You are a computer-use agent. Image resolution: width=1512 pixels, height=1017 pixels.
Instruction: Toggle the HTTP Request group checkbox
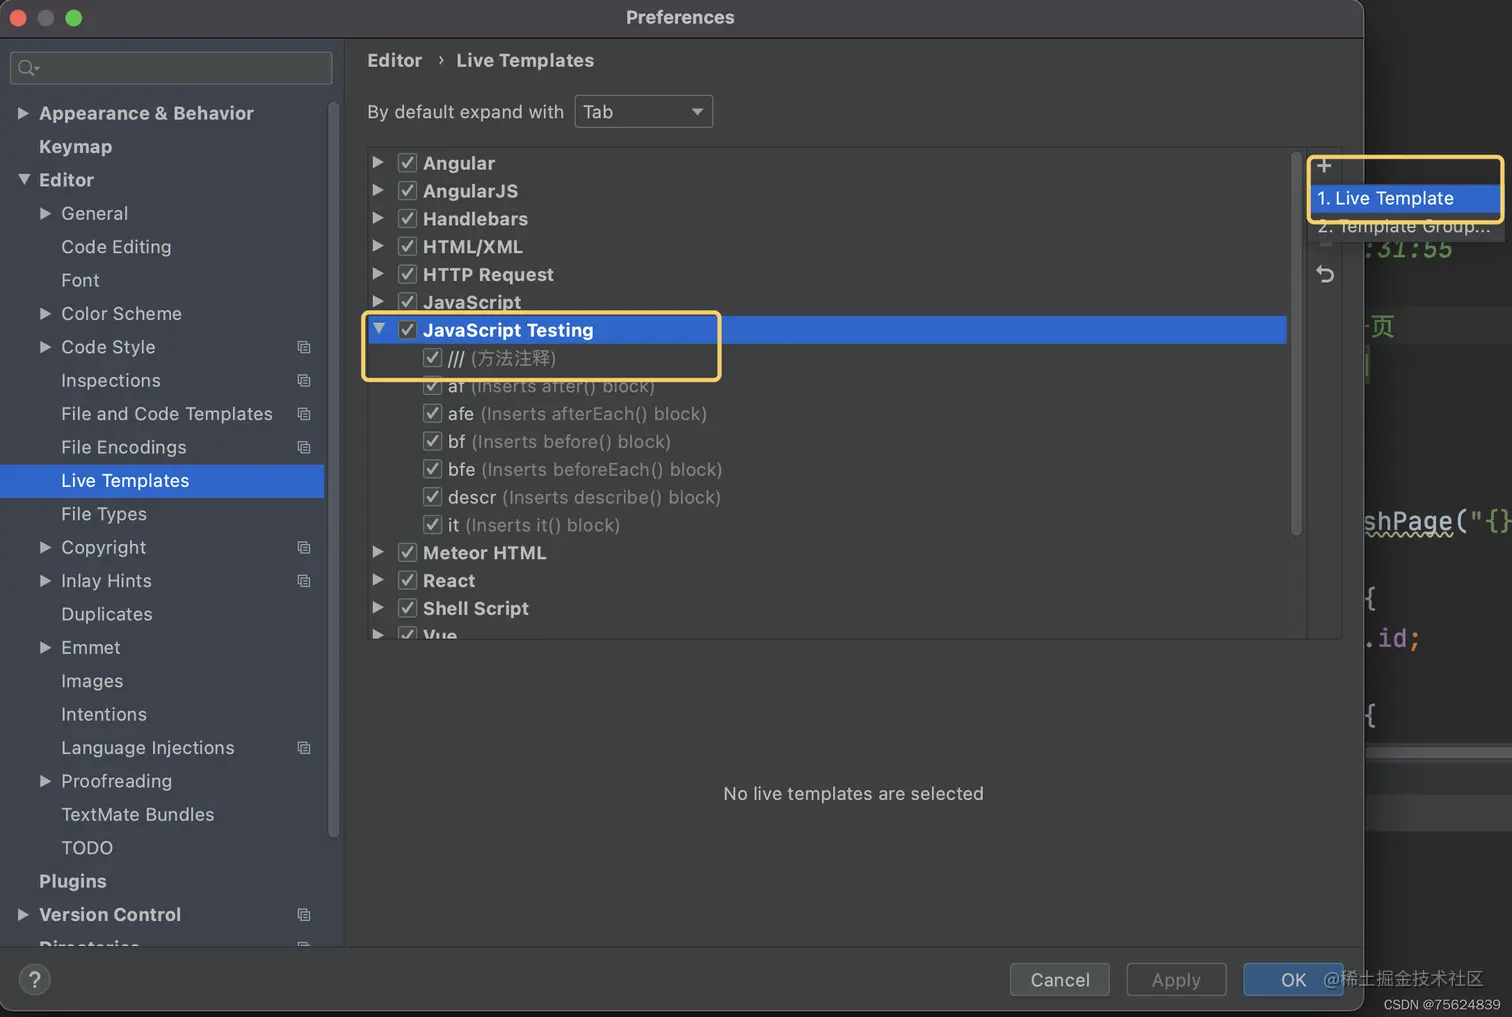[407, 274]
